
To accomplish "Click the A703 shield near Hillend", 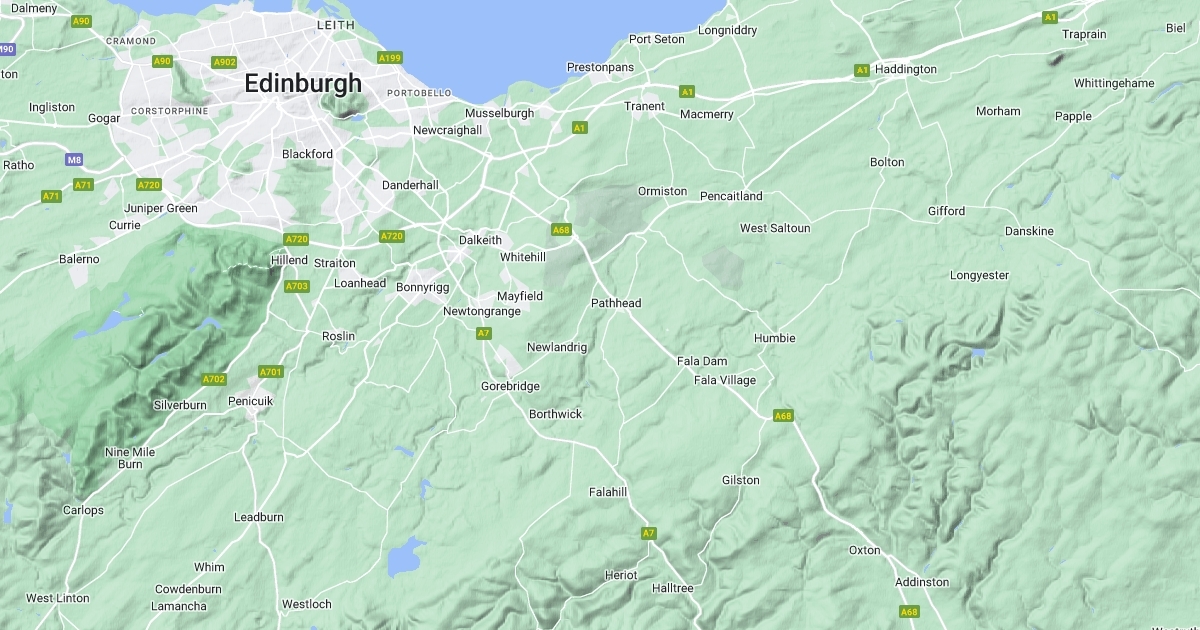I will point(297,286).
